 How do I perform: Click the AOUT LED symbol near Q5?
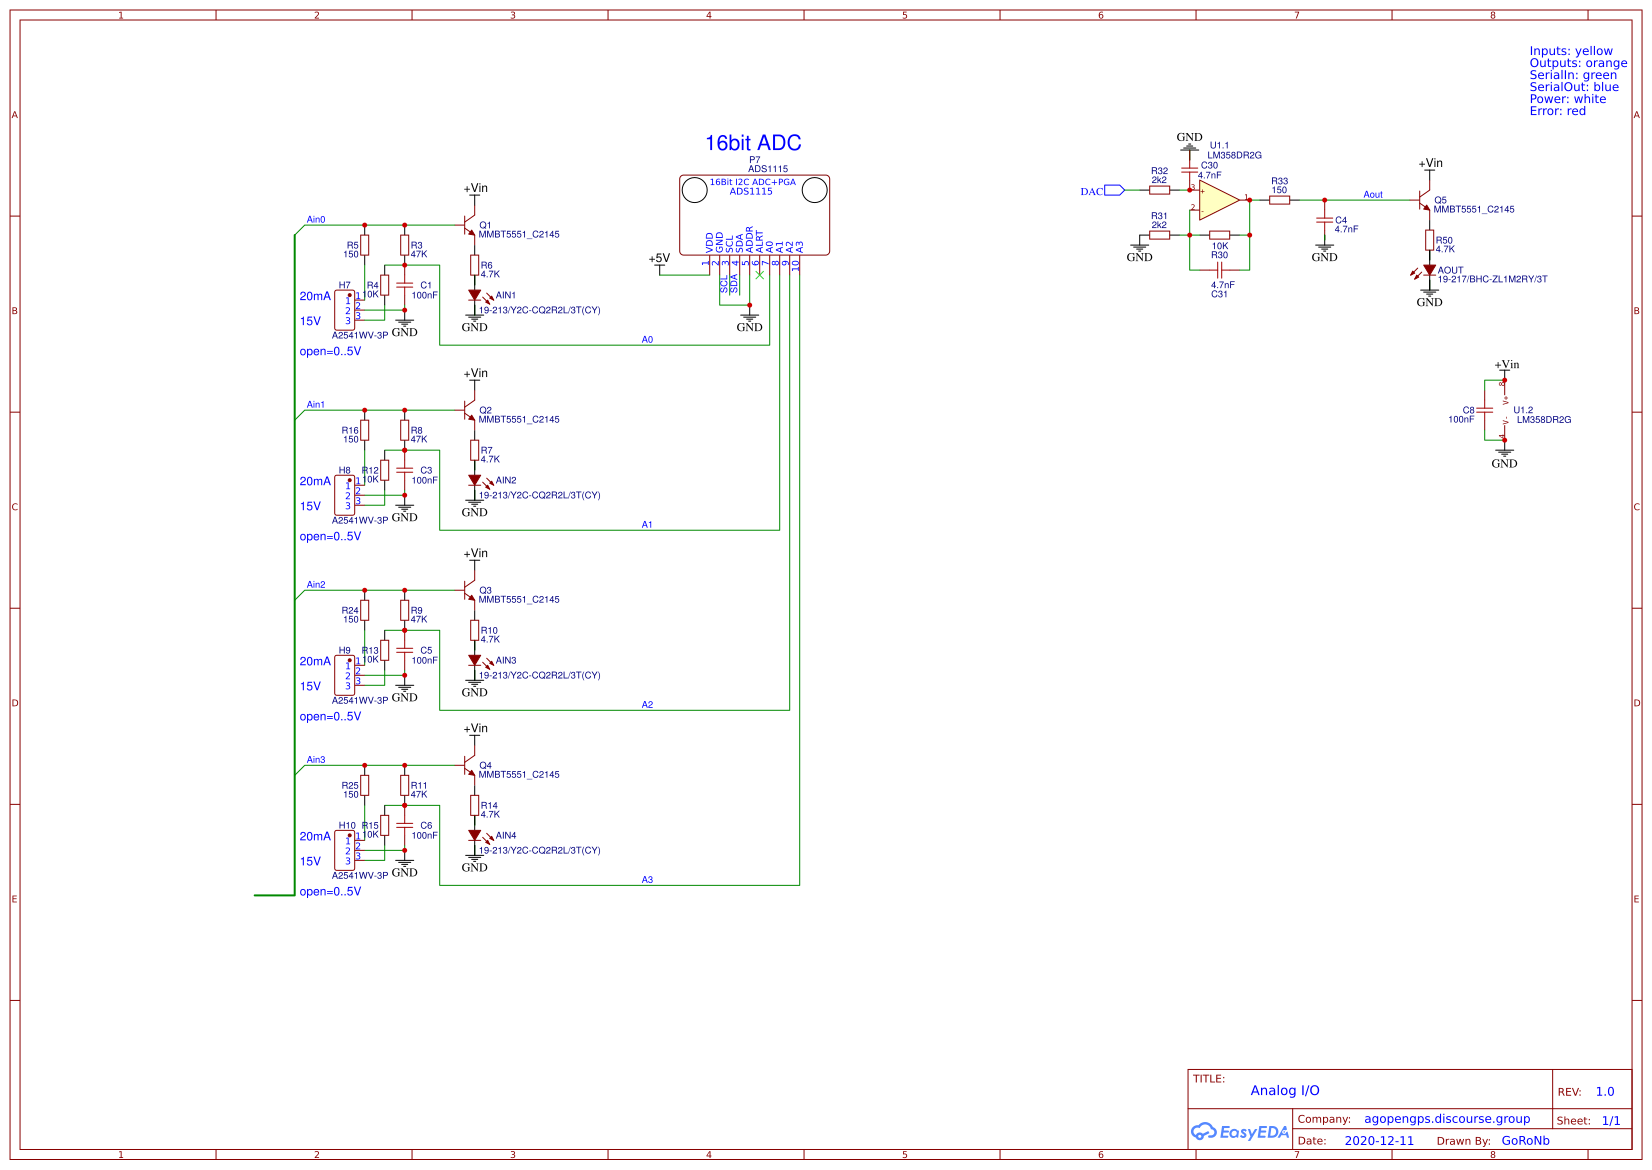(1432, 269)
